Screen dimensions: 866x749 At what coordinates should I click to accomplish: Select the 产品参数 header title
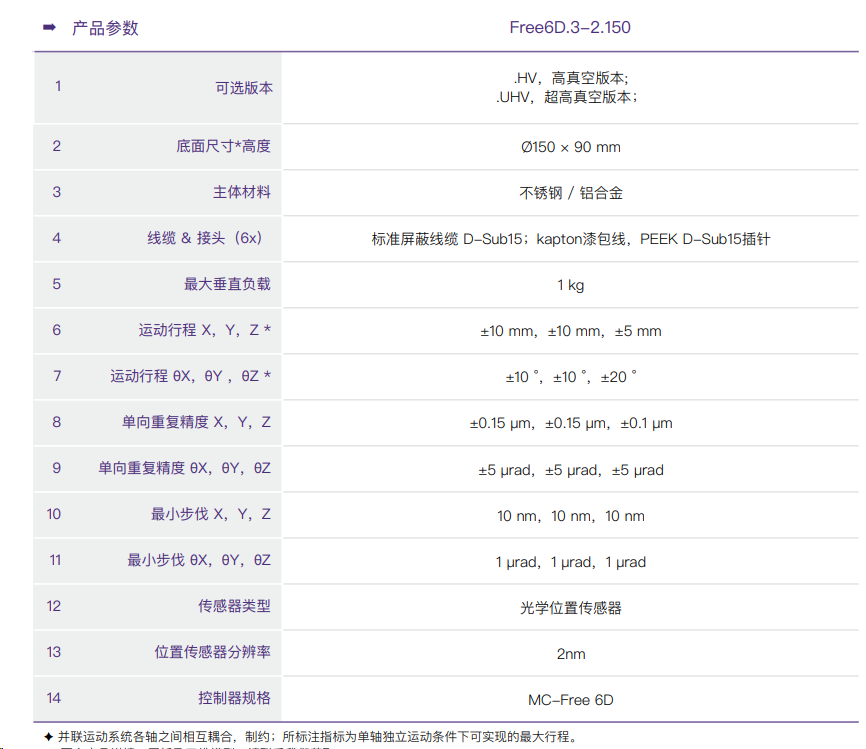point(105,28)
